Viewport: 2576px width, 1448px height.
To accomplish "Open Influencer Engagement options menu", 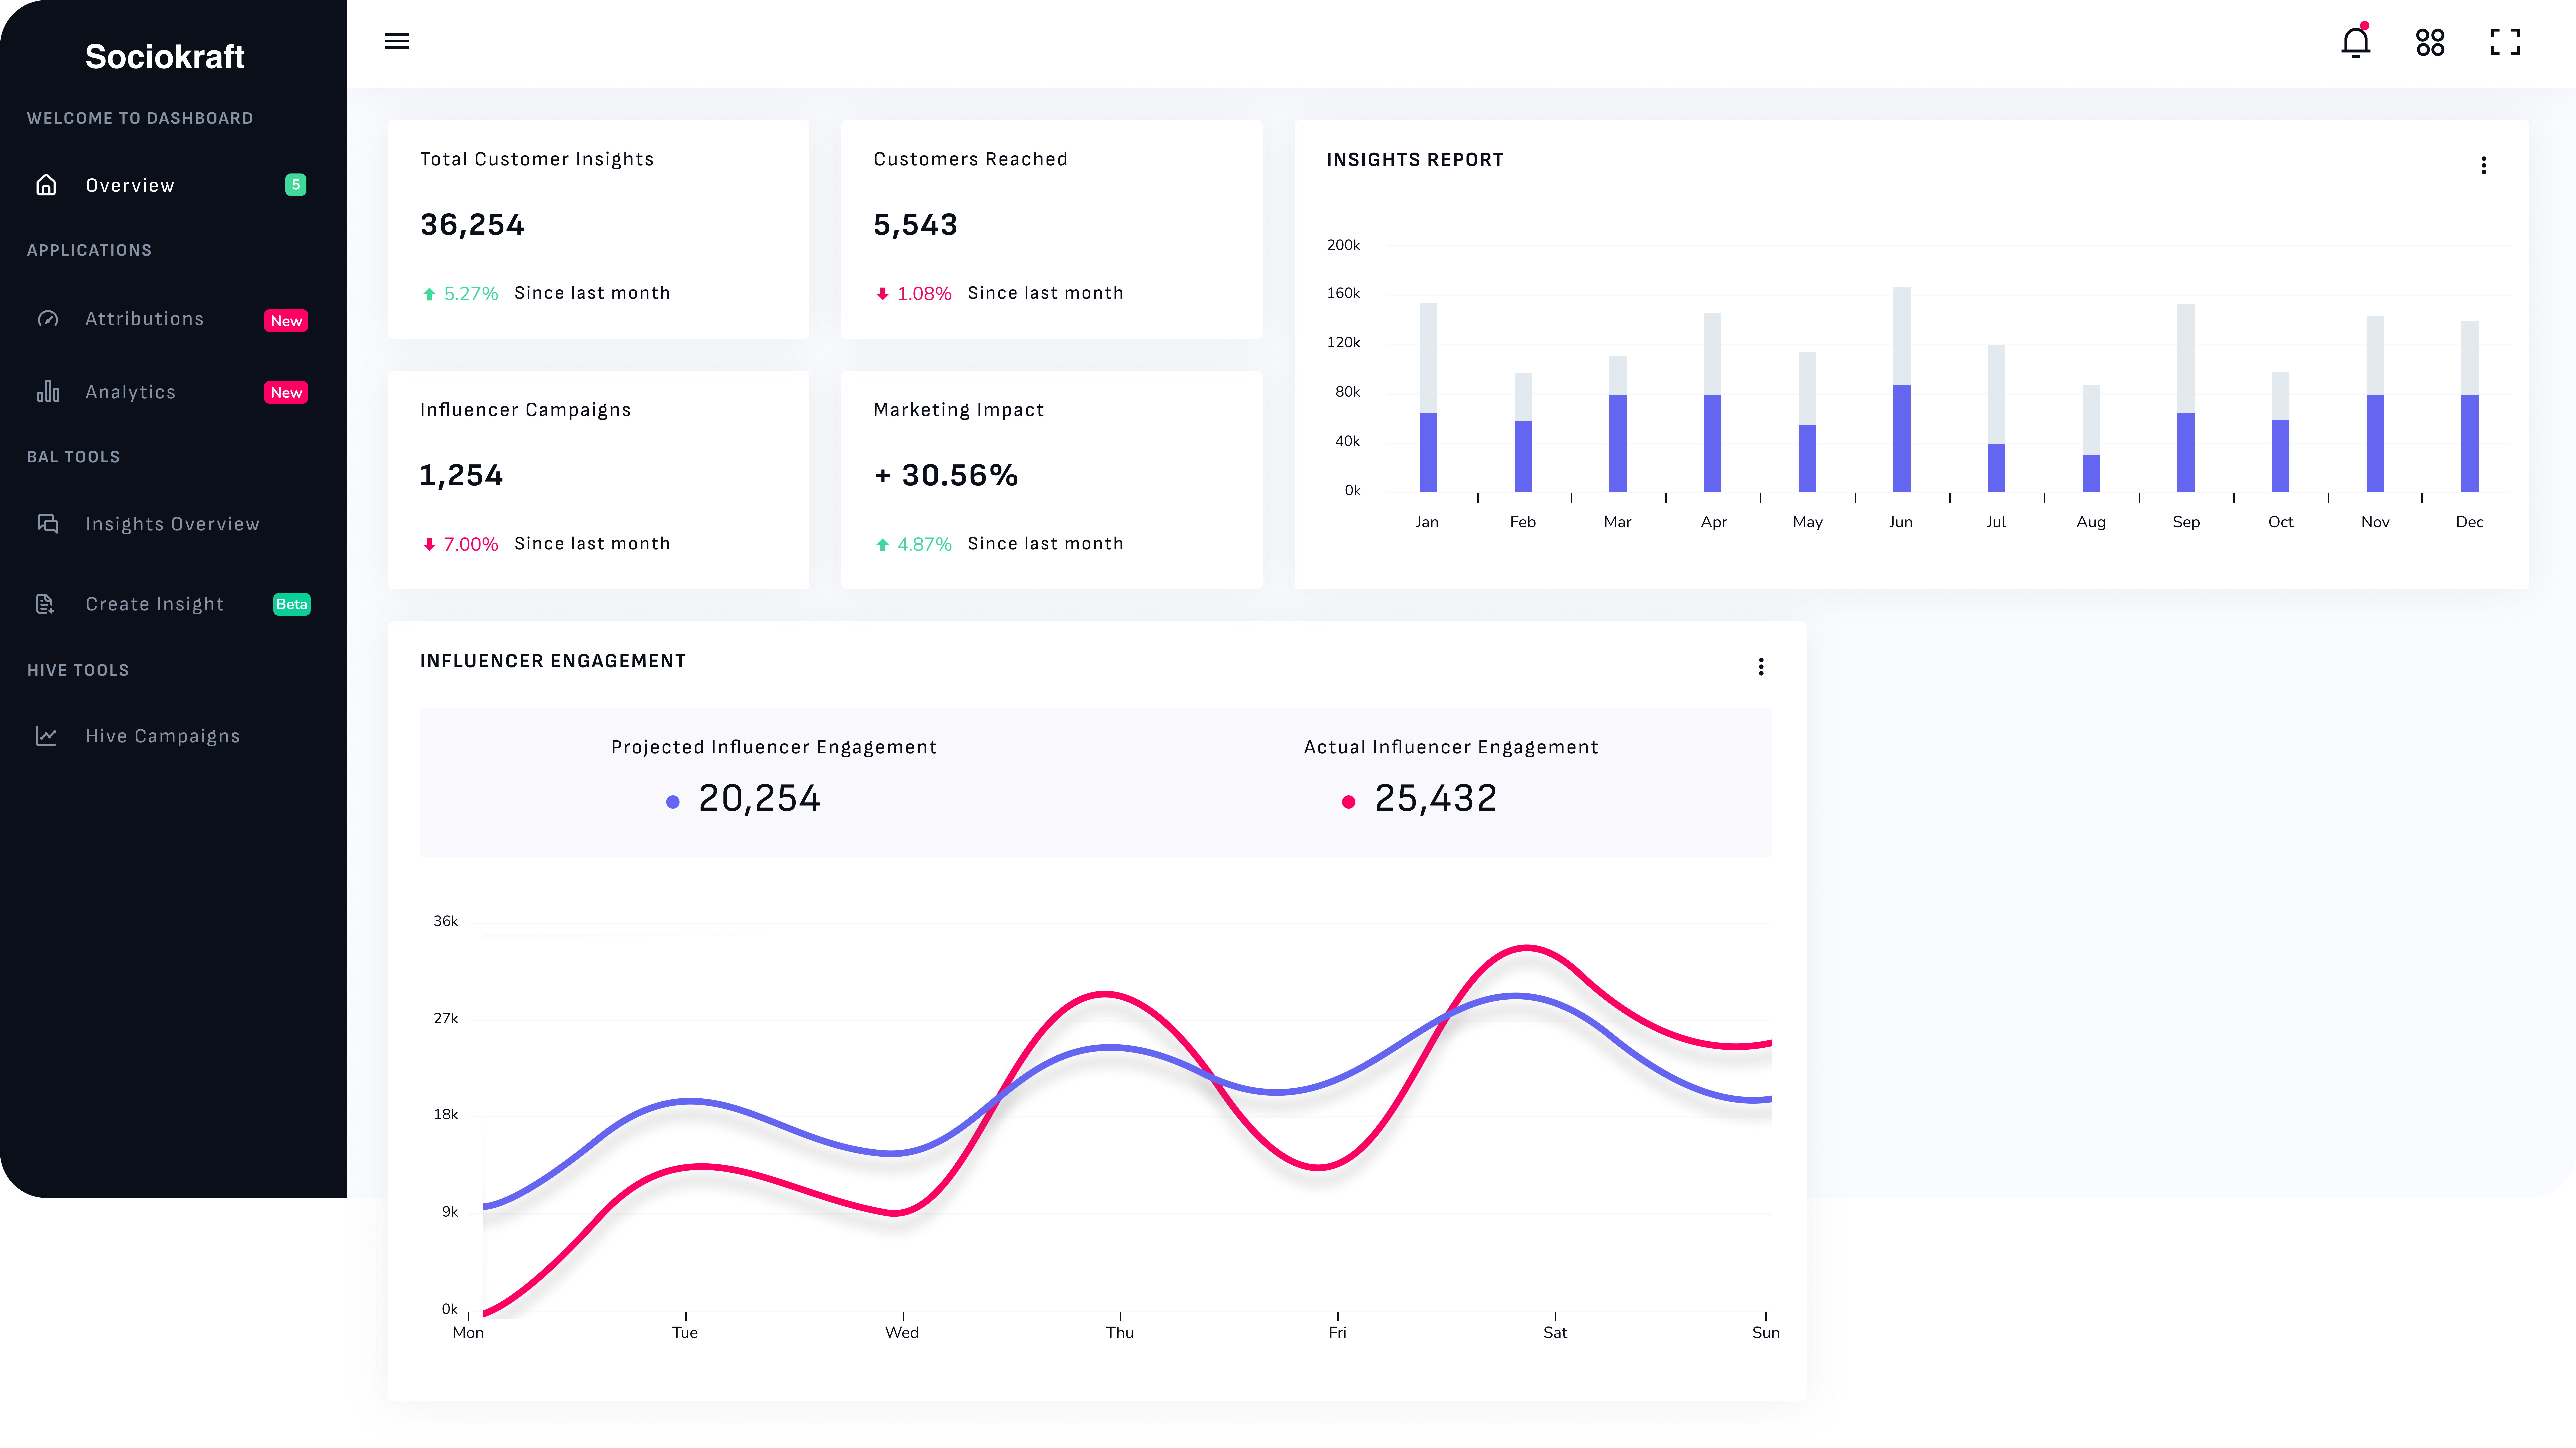I will click(x=1761, y=667).
